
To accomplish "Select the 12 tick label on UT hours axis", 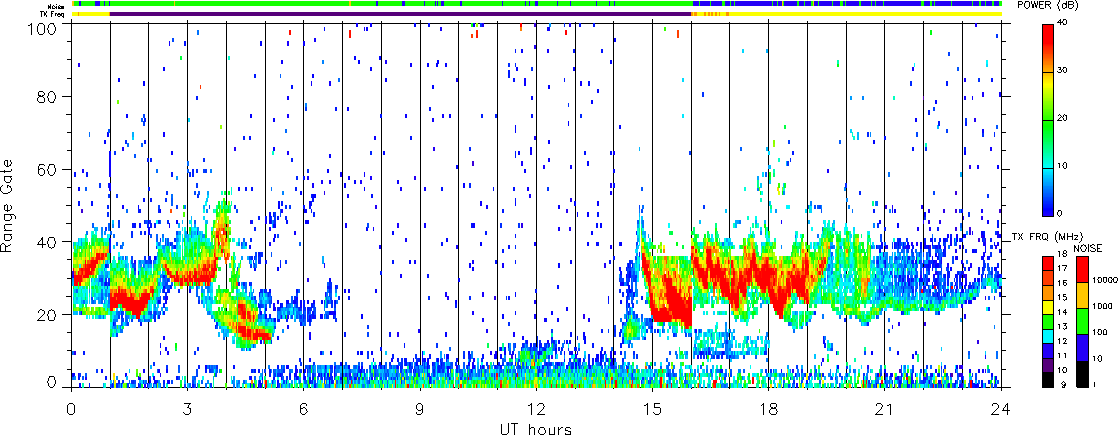I will point(536,408).
